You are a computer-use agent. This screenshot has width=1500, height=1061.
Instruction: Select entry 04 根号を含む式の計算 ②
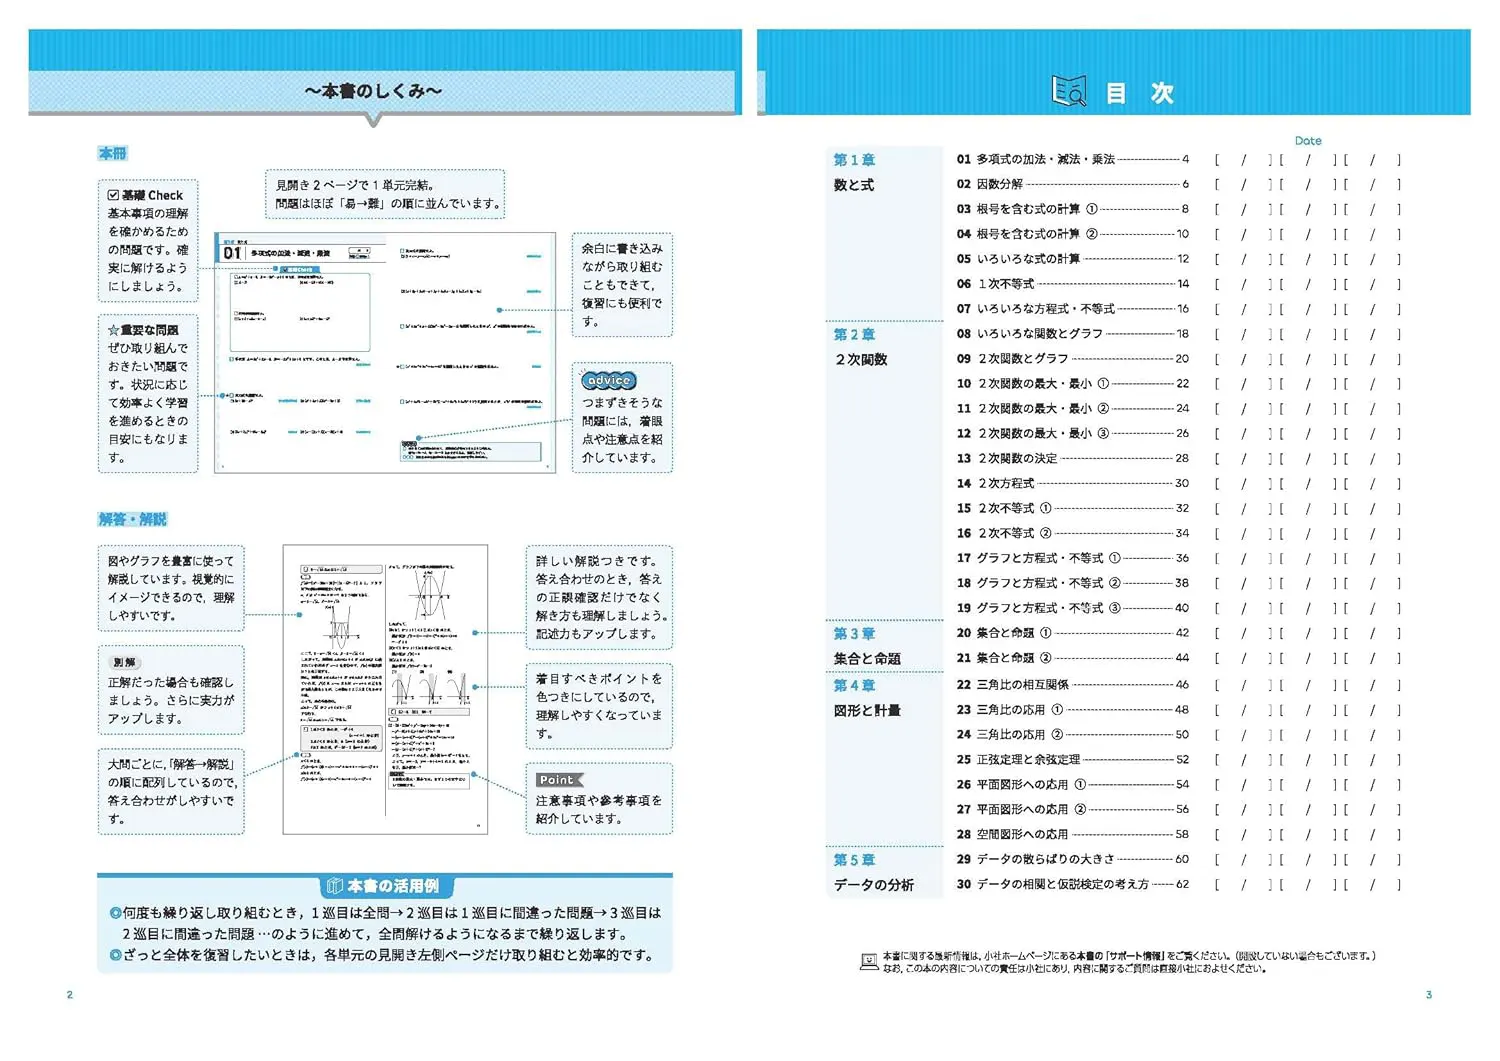pyautogui.click(x=1072, y=234)
